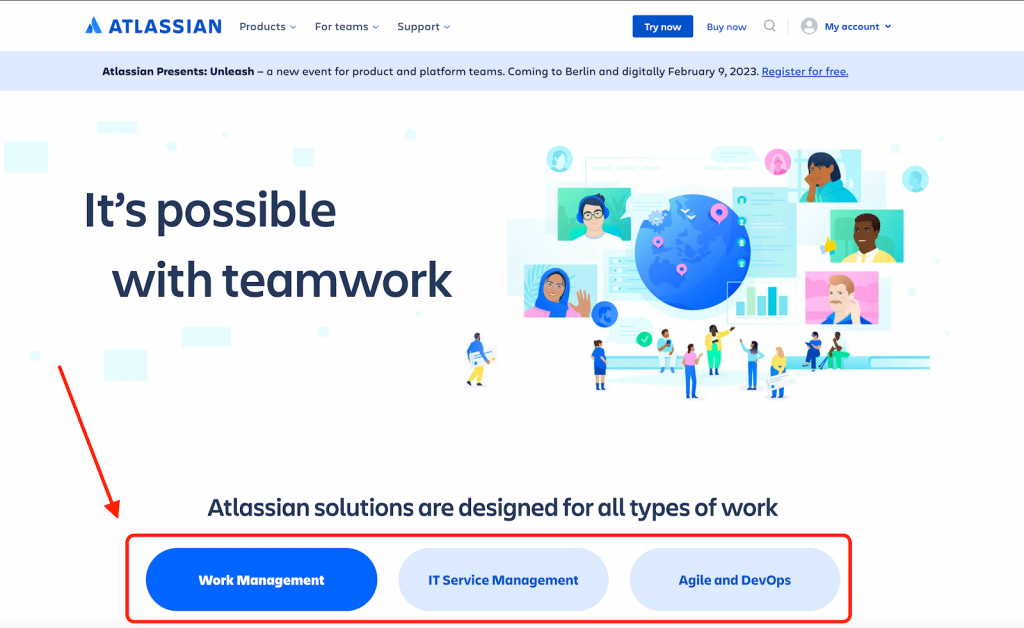Switch to IT Service Management
Image resolution: width=1024 pixels, height=628 pixels.
pos(503,579)
